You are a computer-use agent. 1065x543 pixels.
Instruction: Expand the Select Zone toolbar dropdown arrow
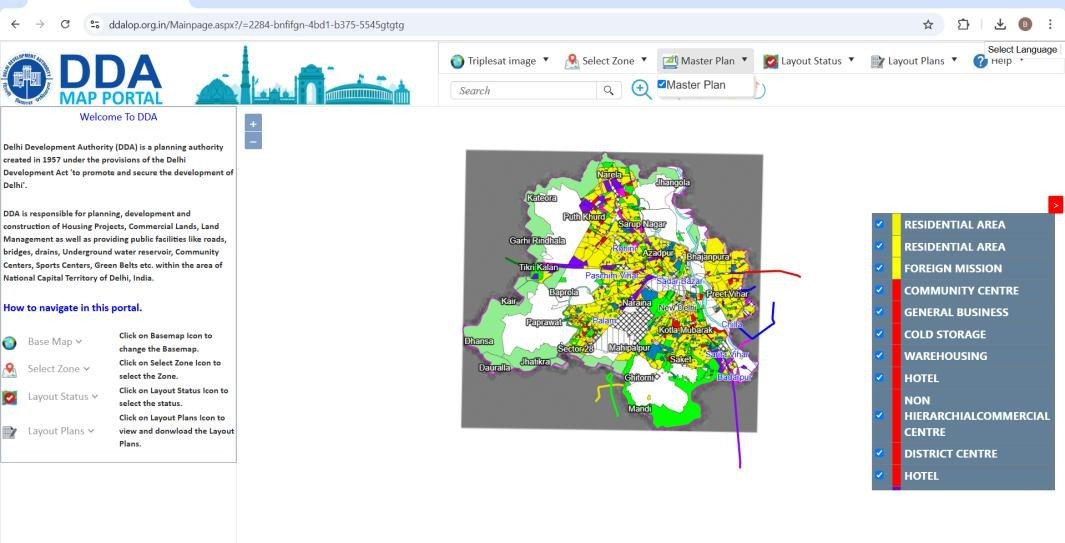pos(644,60)
